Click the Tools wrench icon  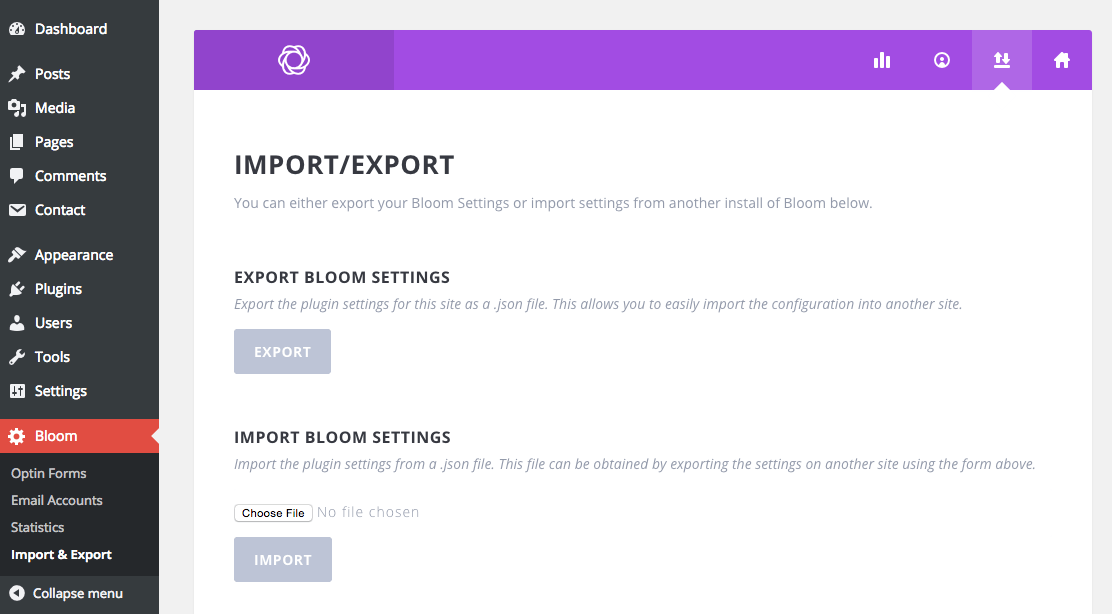[17, 357]
